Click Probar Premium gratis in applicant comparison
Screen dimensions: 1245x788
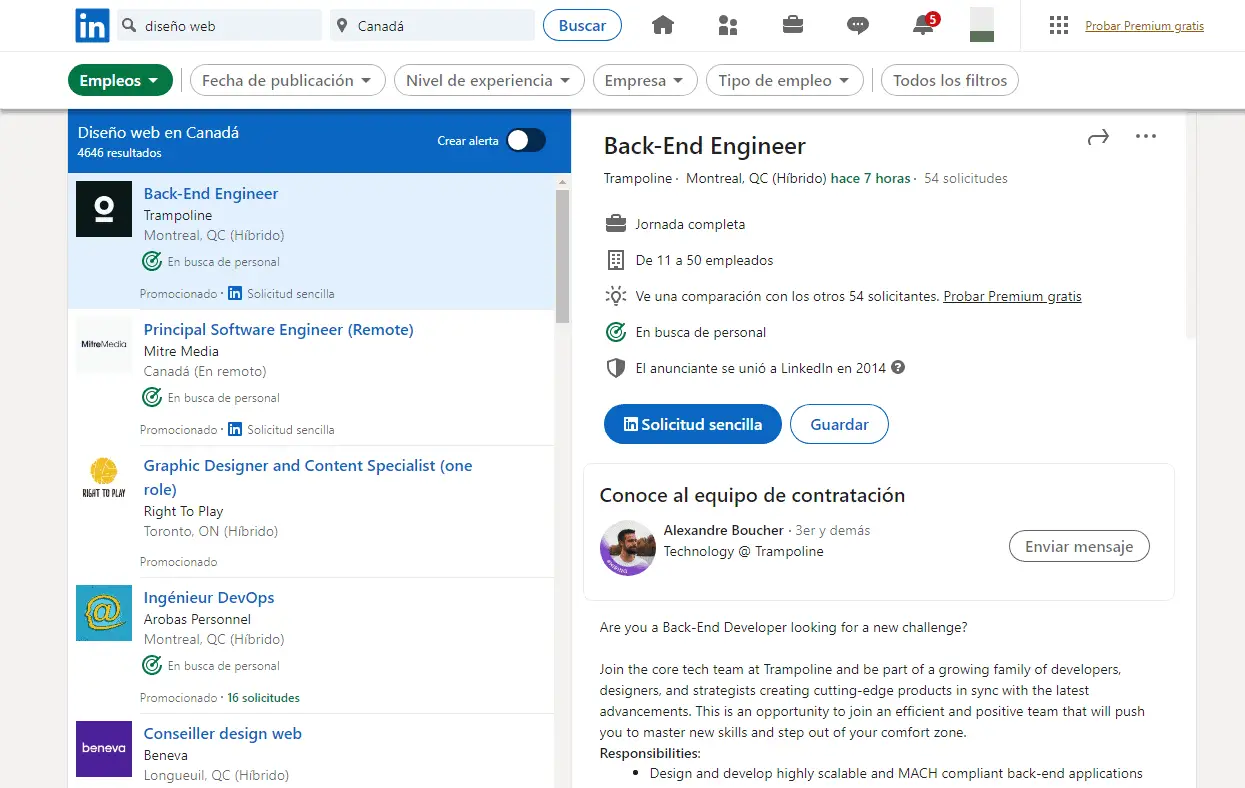pos(1012,296)
